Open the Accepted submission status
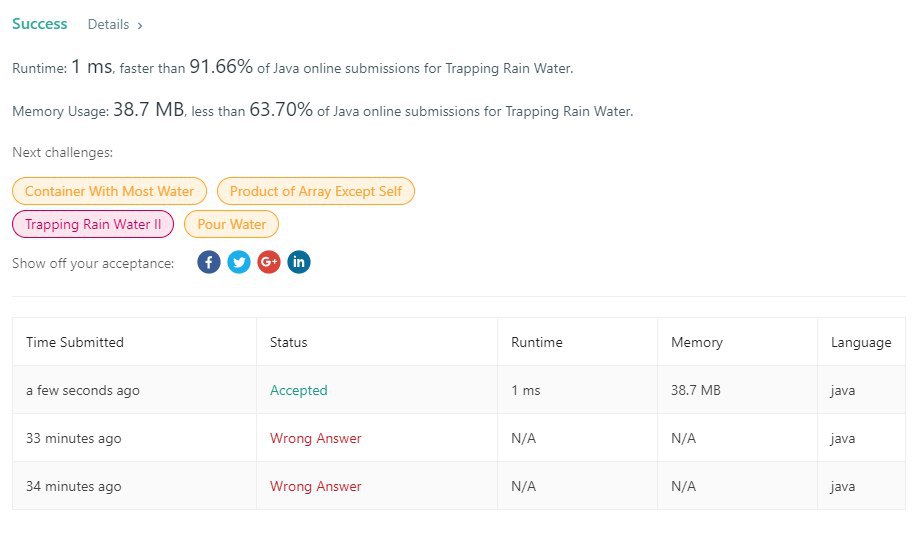The height and width of the screenshot is (544, 917). [298, 390]
